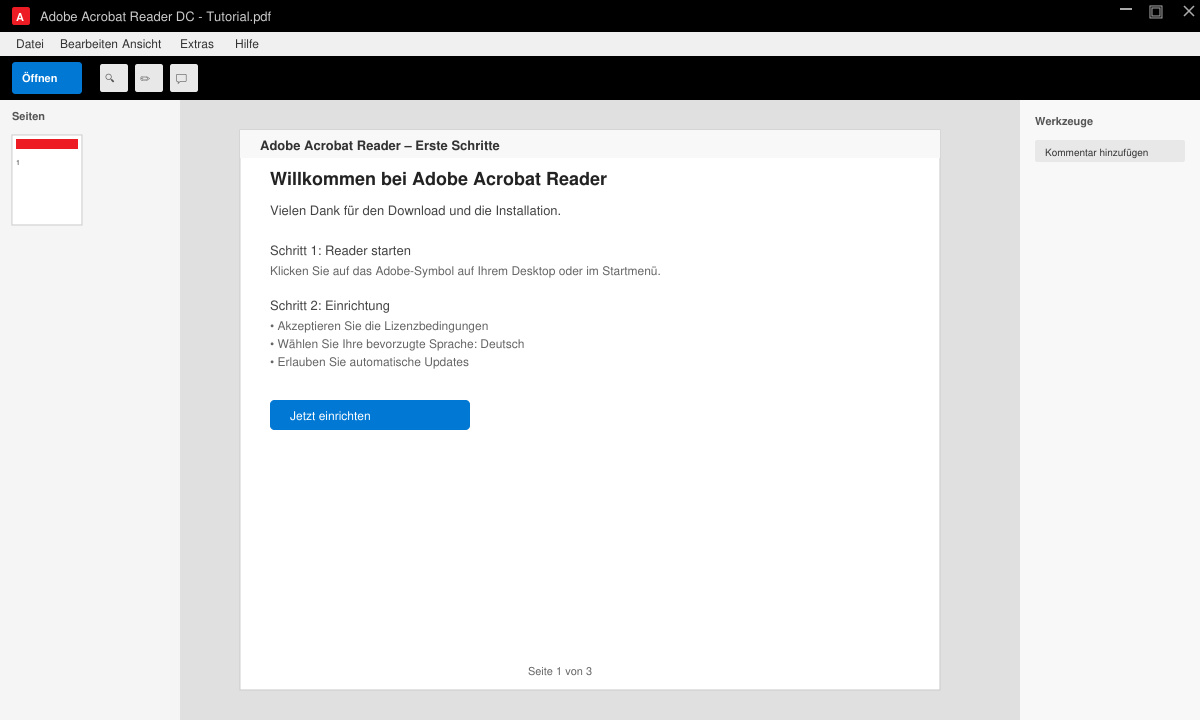This screenshot has height=720, width=1200.
Task: Select the page 1 thumbnail
Action: pyautogui.click(x=47, y=180)
